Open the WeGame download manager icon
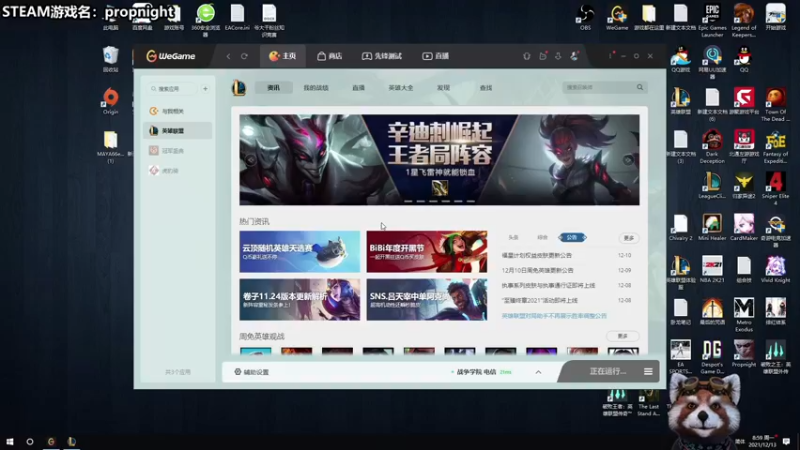The image size is (800, 450). 558,56
